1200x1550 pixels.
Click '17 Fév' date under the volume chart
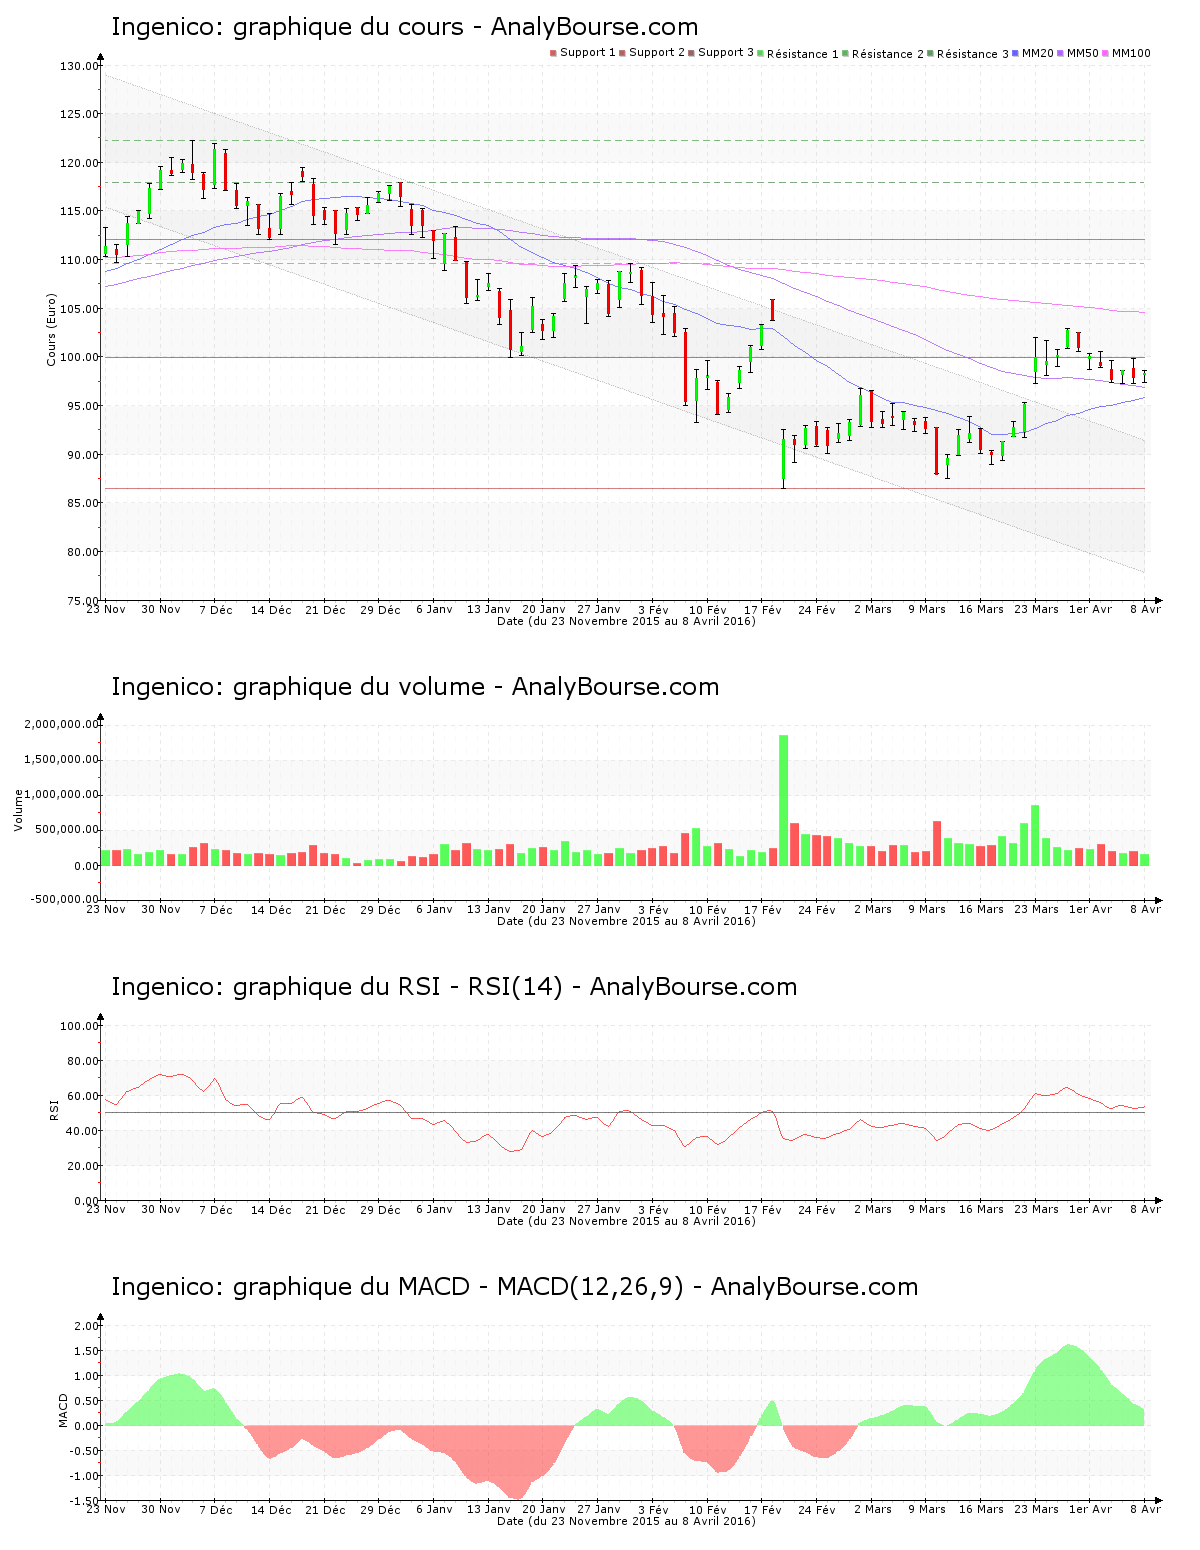click(x=763, y=909)
